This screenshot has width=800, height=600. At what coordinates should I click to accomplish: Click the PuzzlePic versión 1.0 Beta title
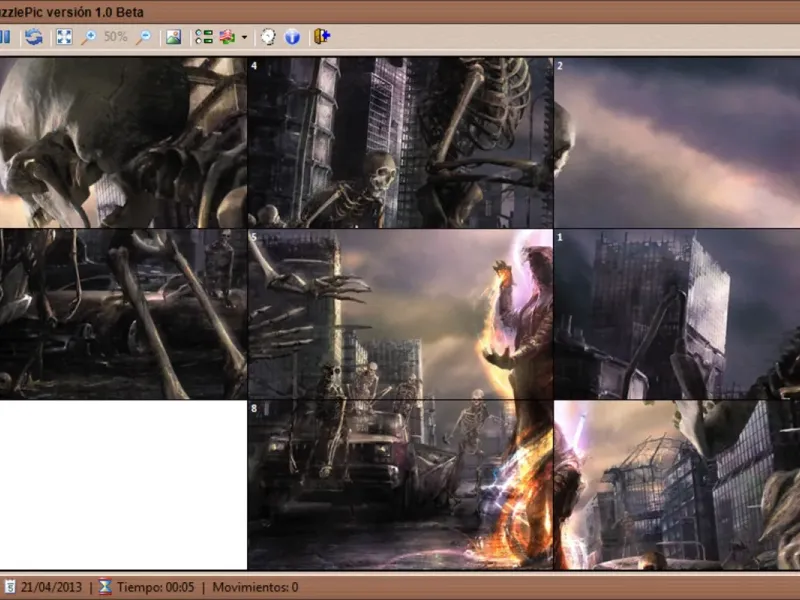[x=71, y=12]
